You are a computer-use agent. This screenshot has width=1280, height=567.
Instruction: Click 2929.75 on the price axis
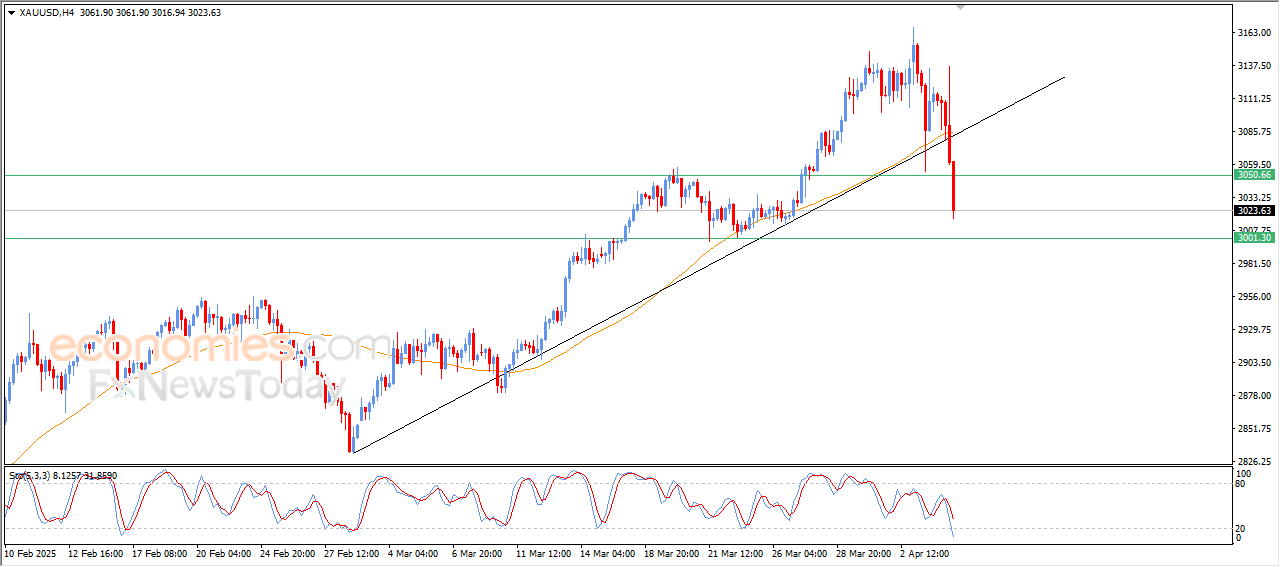(x=1253, y=330)
